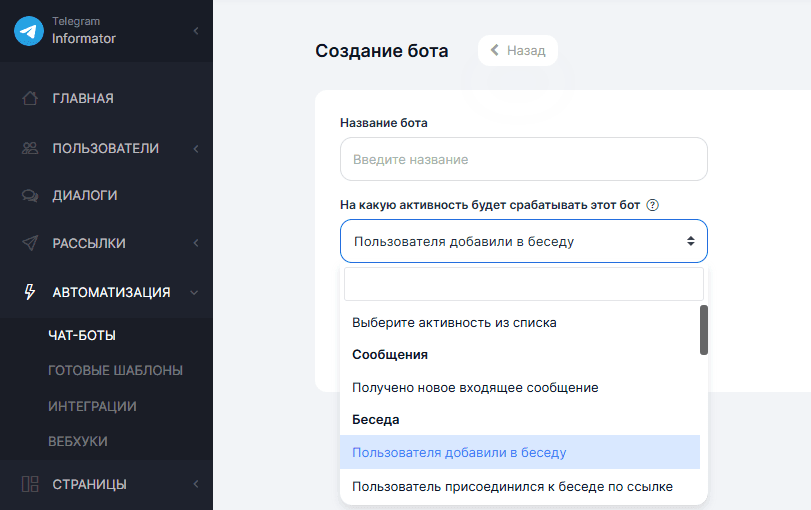
Task: Open the ВЕБХУКИ submenu item
Action: (78, 441)
